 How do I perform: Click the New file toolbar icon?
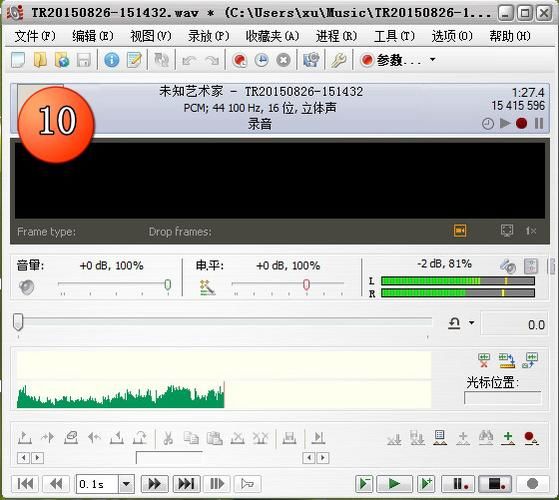[x=18, y=60]
